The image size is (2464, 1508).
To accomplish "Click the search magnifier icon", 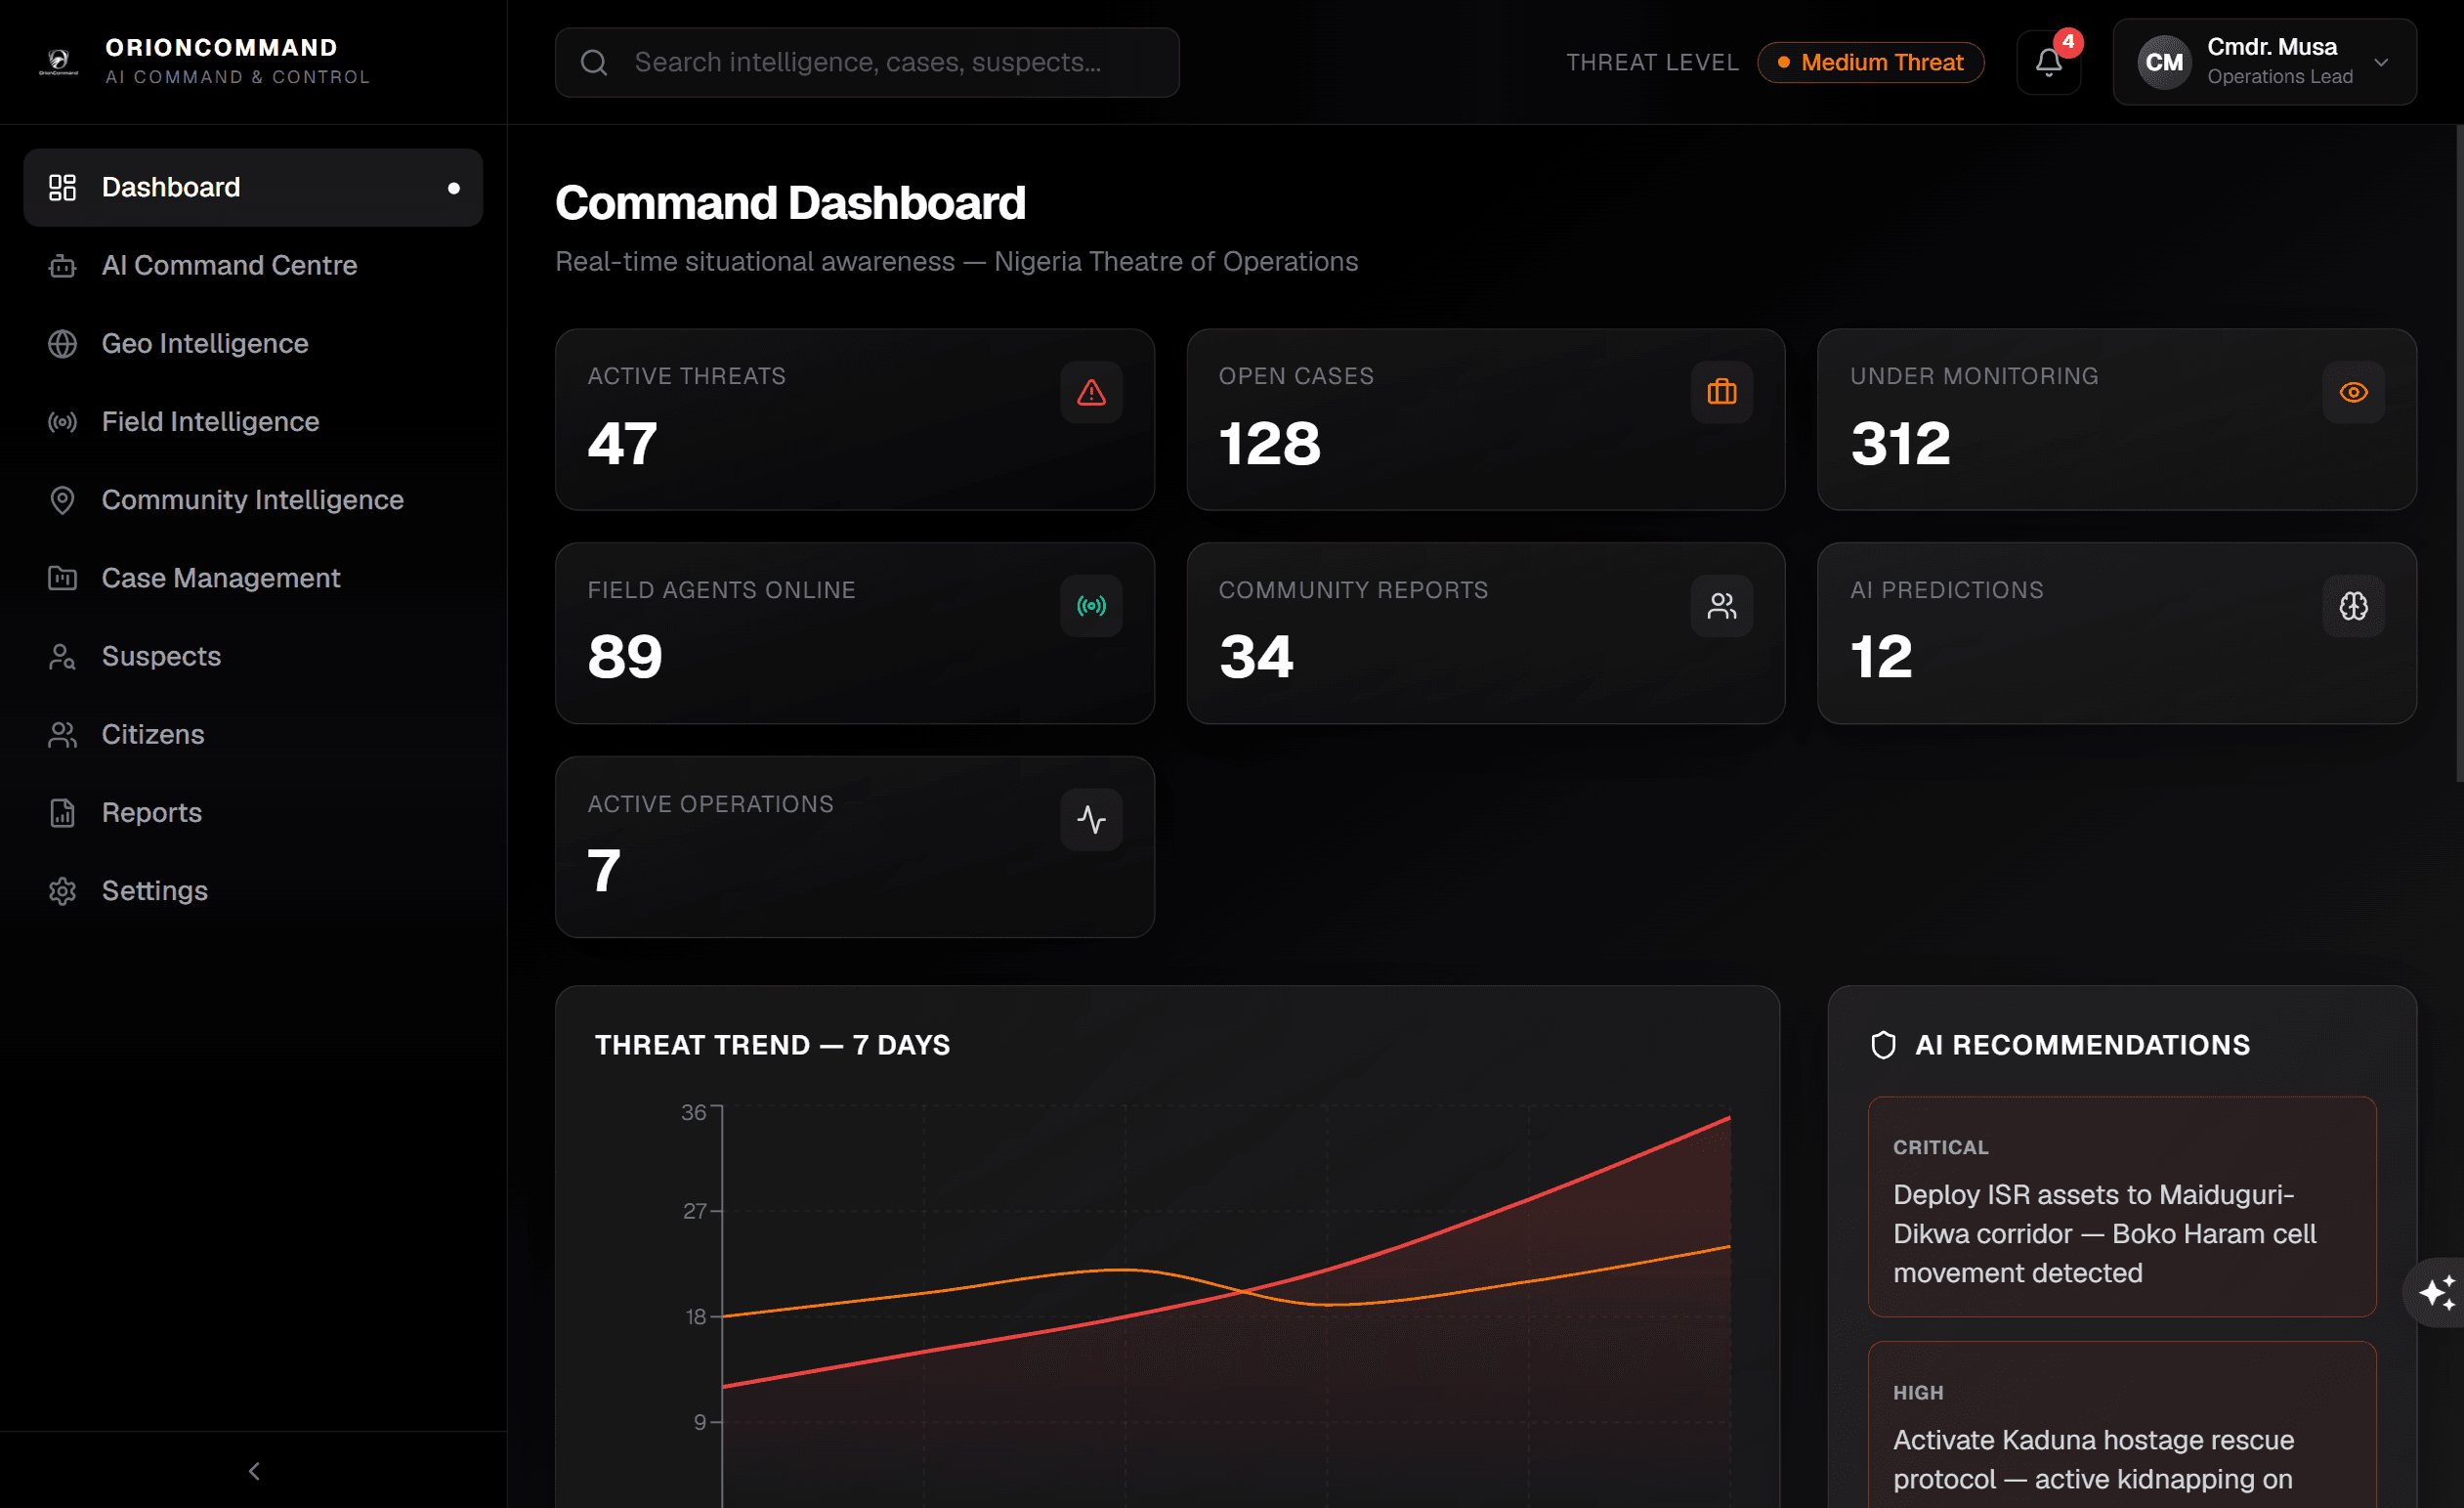I will coord(594,62).
